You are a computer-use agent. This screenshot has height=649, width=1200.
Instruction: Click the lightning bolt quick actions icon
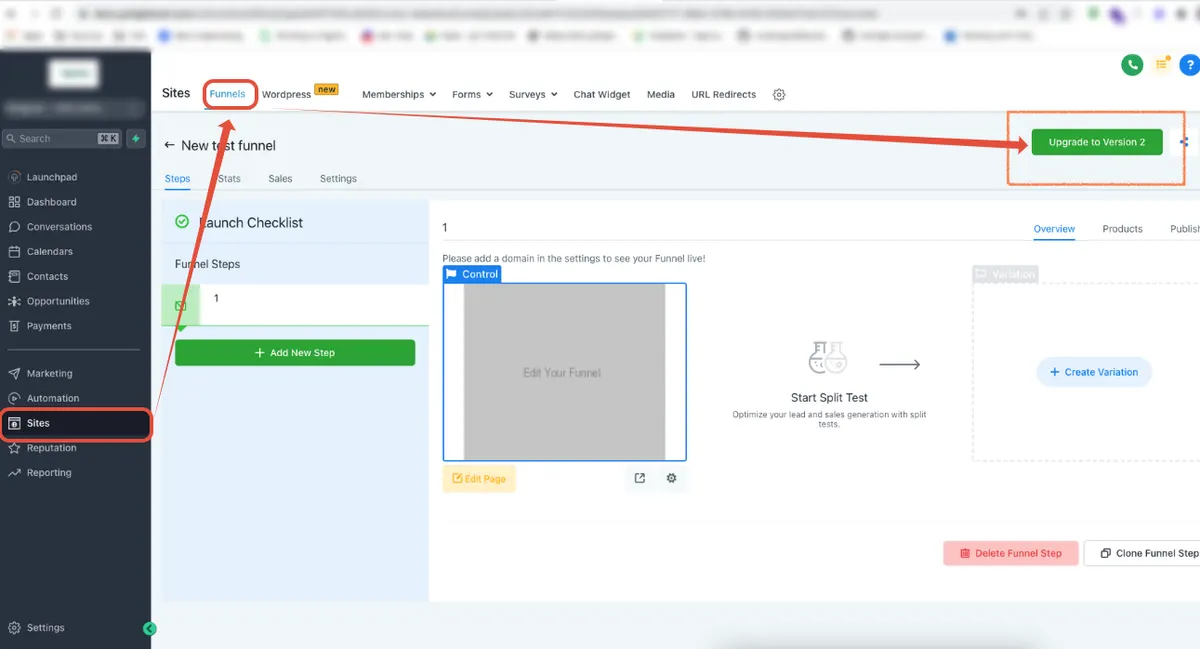click(x=136, y=138)
